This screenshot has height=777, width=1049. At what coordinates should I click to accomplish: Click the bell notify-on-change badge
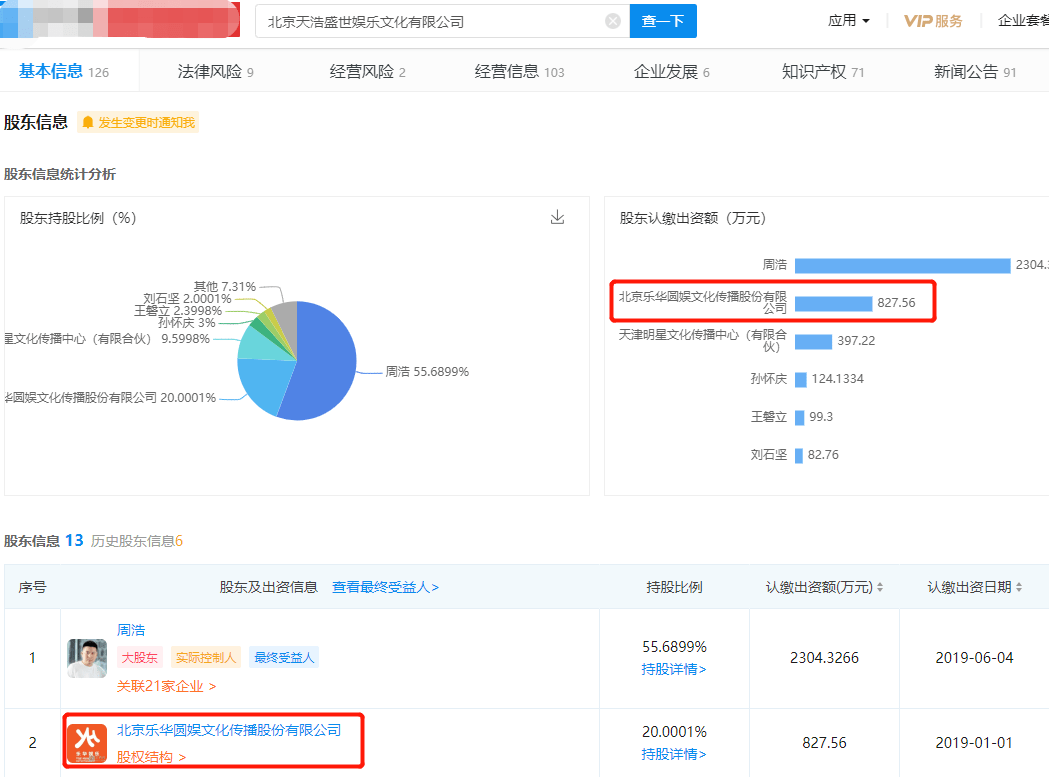coord(138,122)
